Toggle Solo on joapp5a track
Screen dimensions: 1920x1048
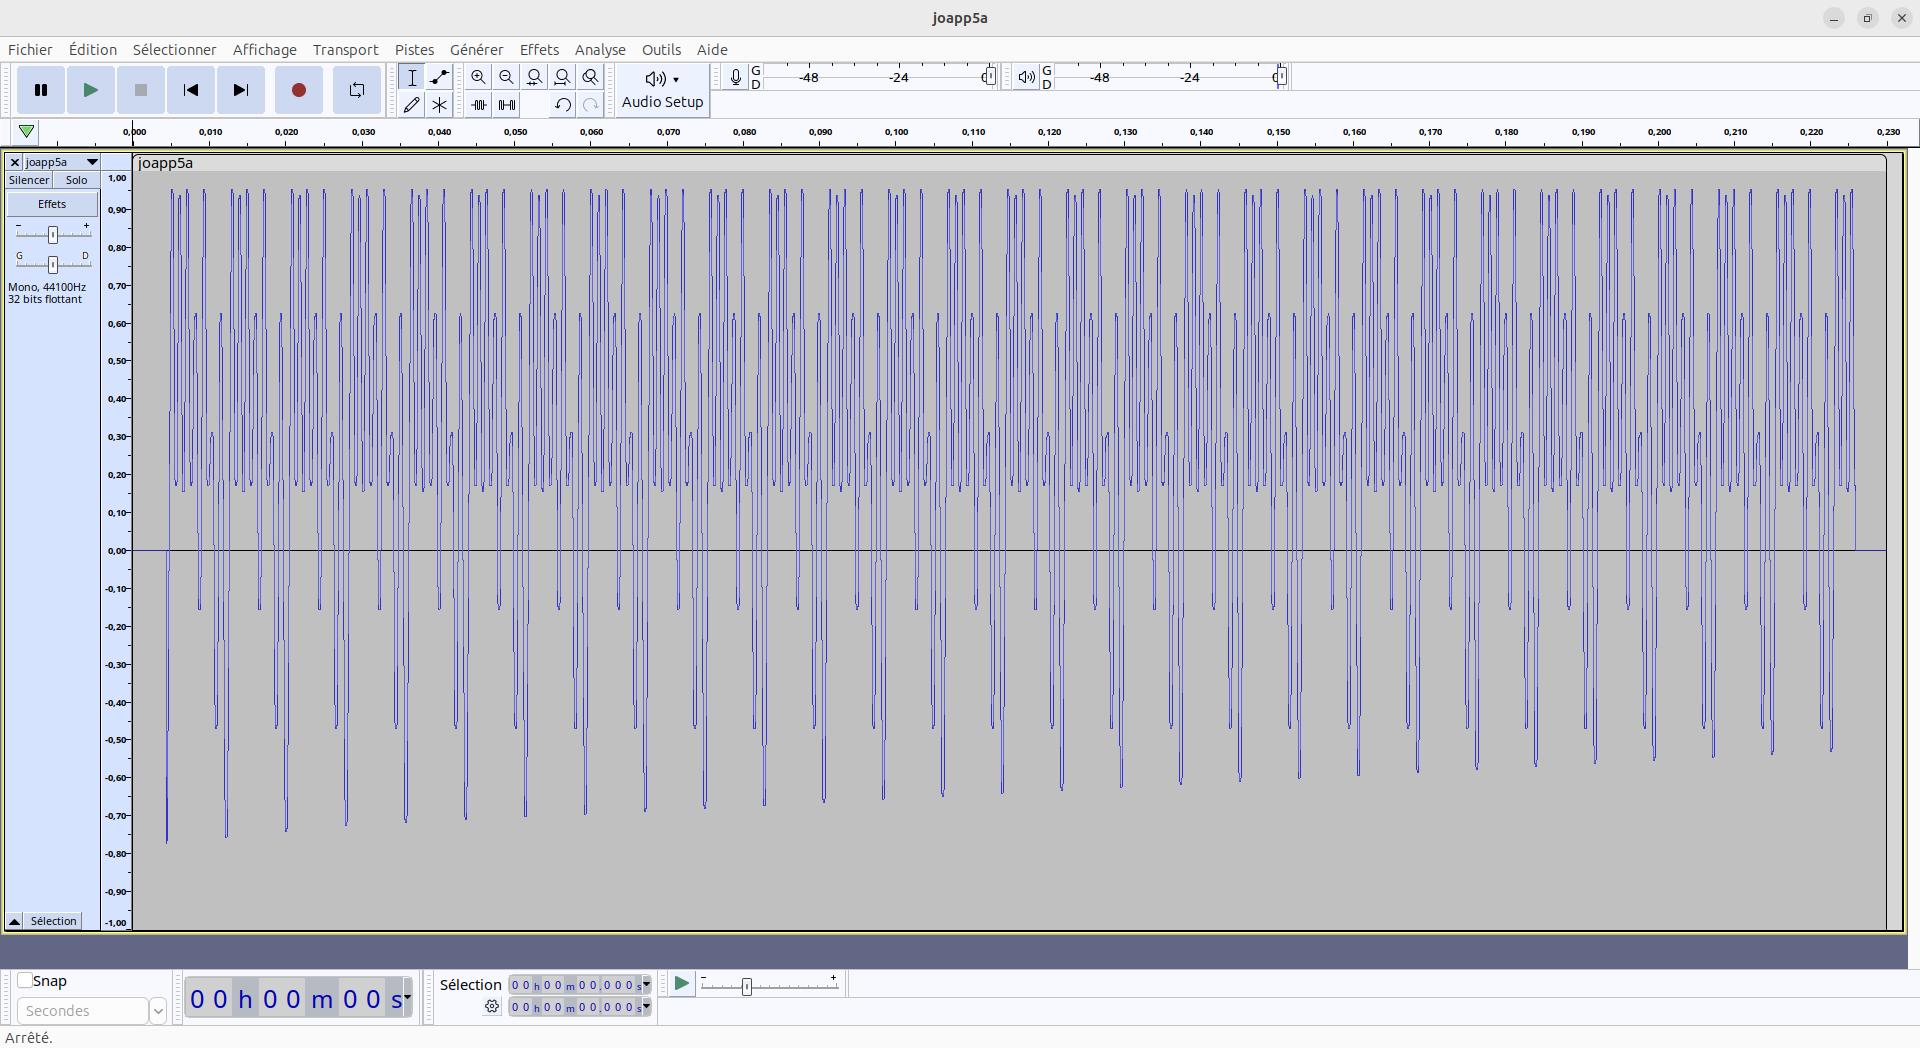[77, 180]
